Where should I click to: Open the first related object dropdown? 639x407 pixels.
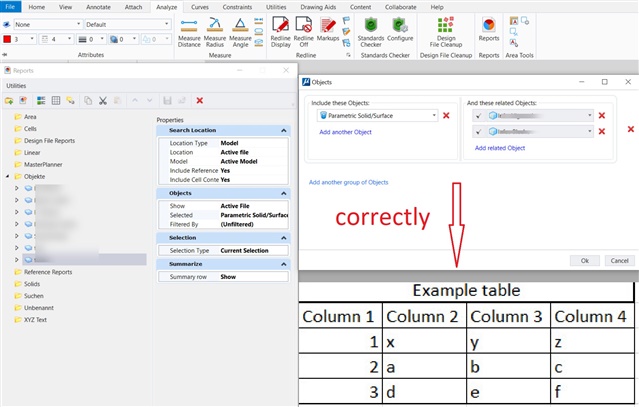[x=540, y=116]
